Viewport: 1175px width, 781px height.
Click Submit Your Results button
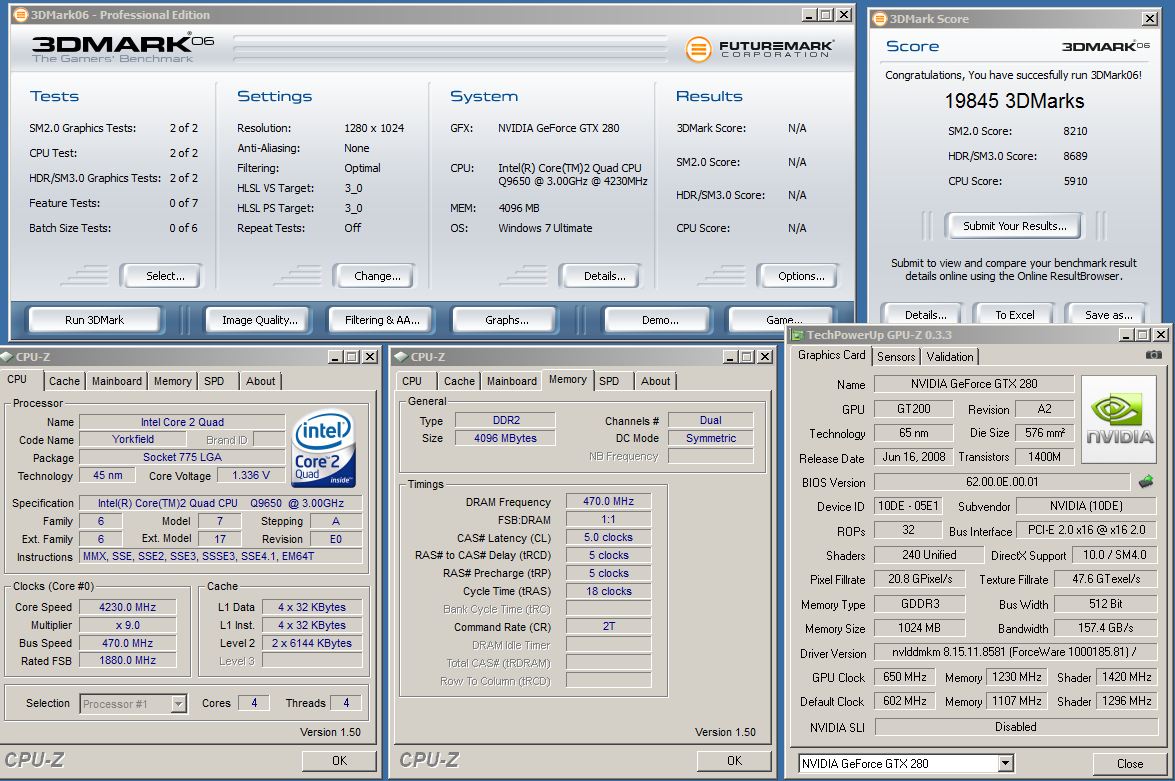pyautogui.click(x=1015, y=226)
